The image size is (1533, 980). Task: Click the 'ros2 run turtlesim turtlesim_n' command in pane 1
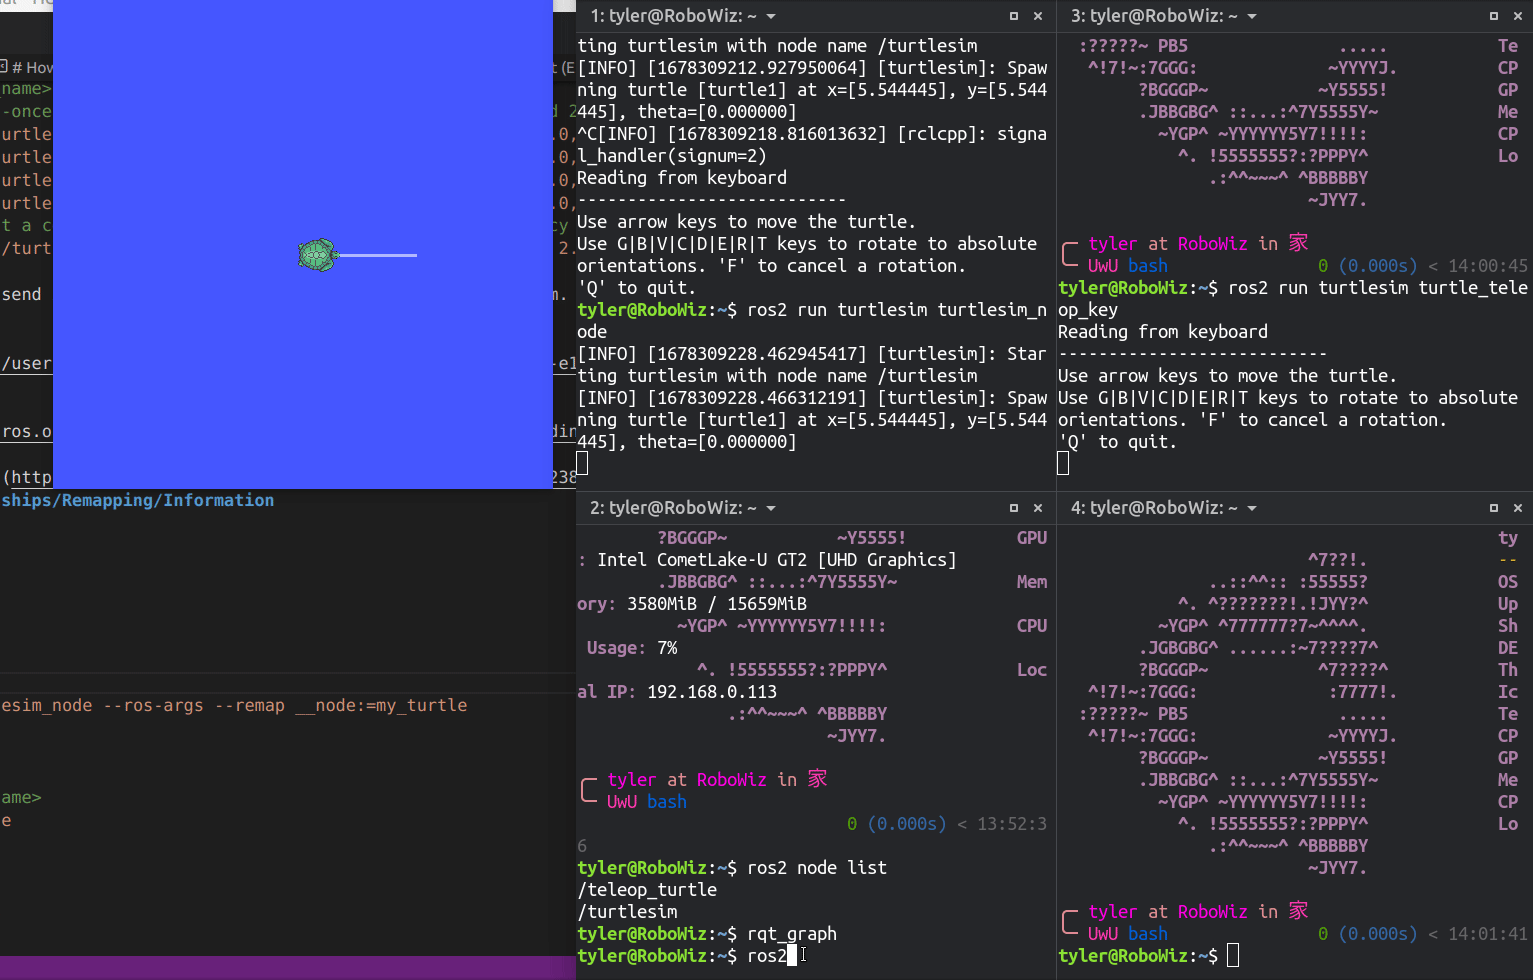tap(897, 310)
